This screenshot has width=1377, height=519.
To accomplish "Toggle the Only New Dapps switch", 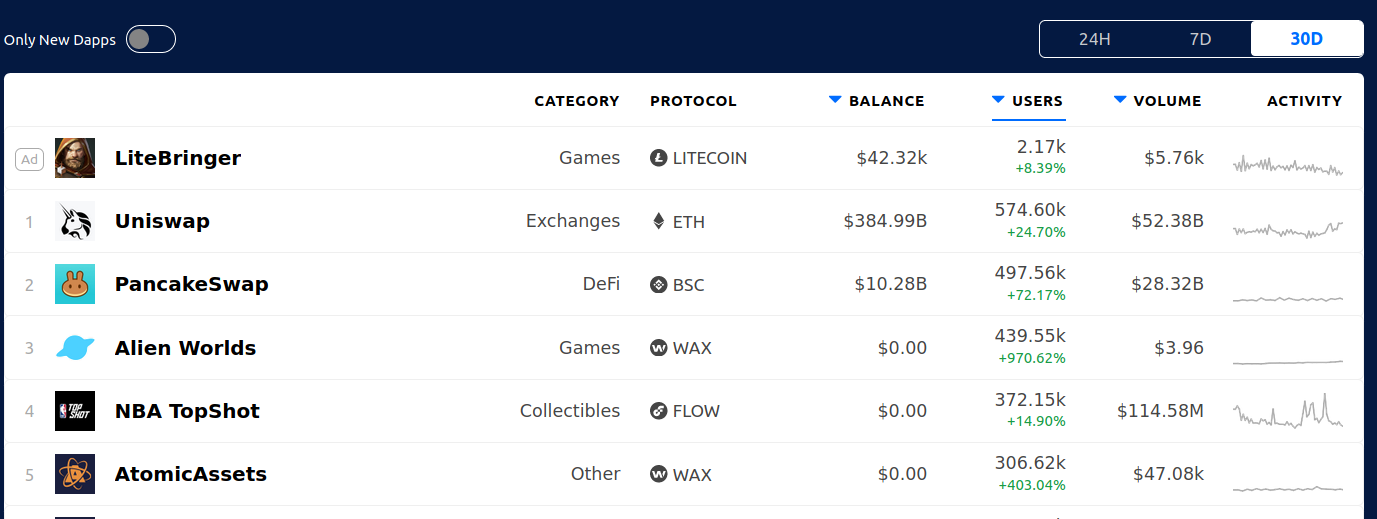I will point(151,39).
